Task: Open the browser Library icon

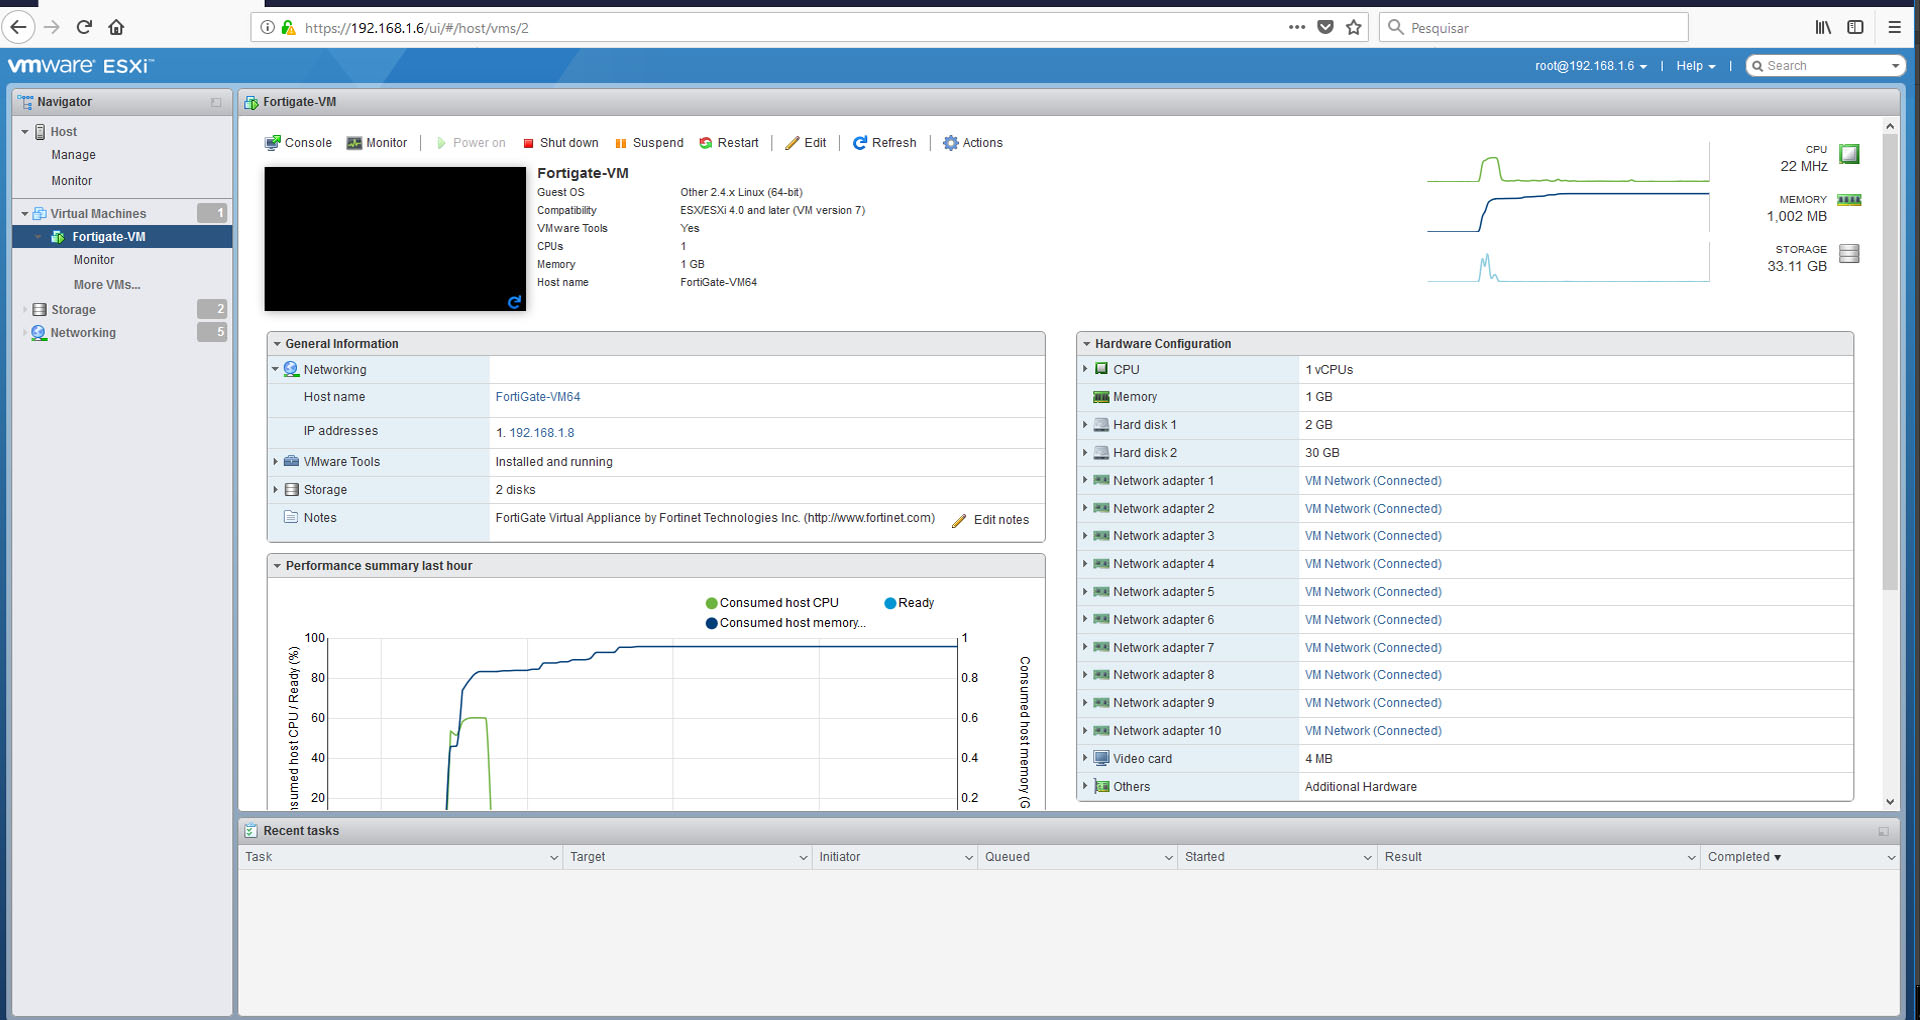Action: (1823, 27)
